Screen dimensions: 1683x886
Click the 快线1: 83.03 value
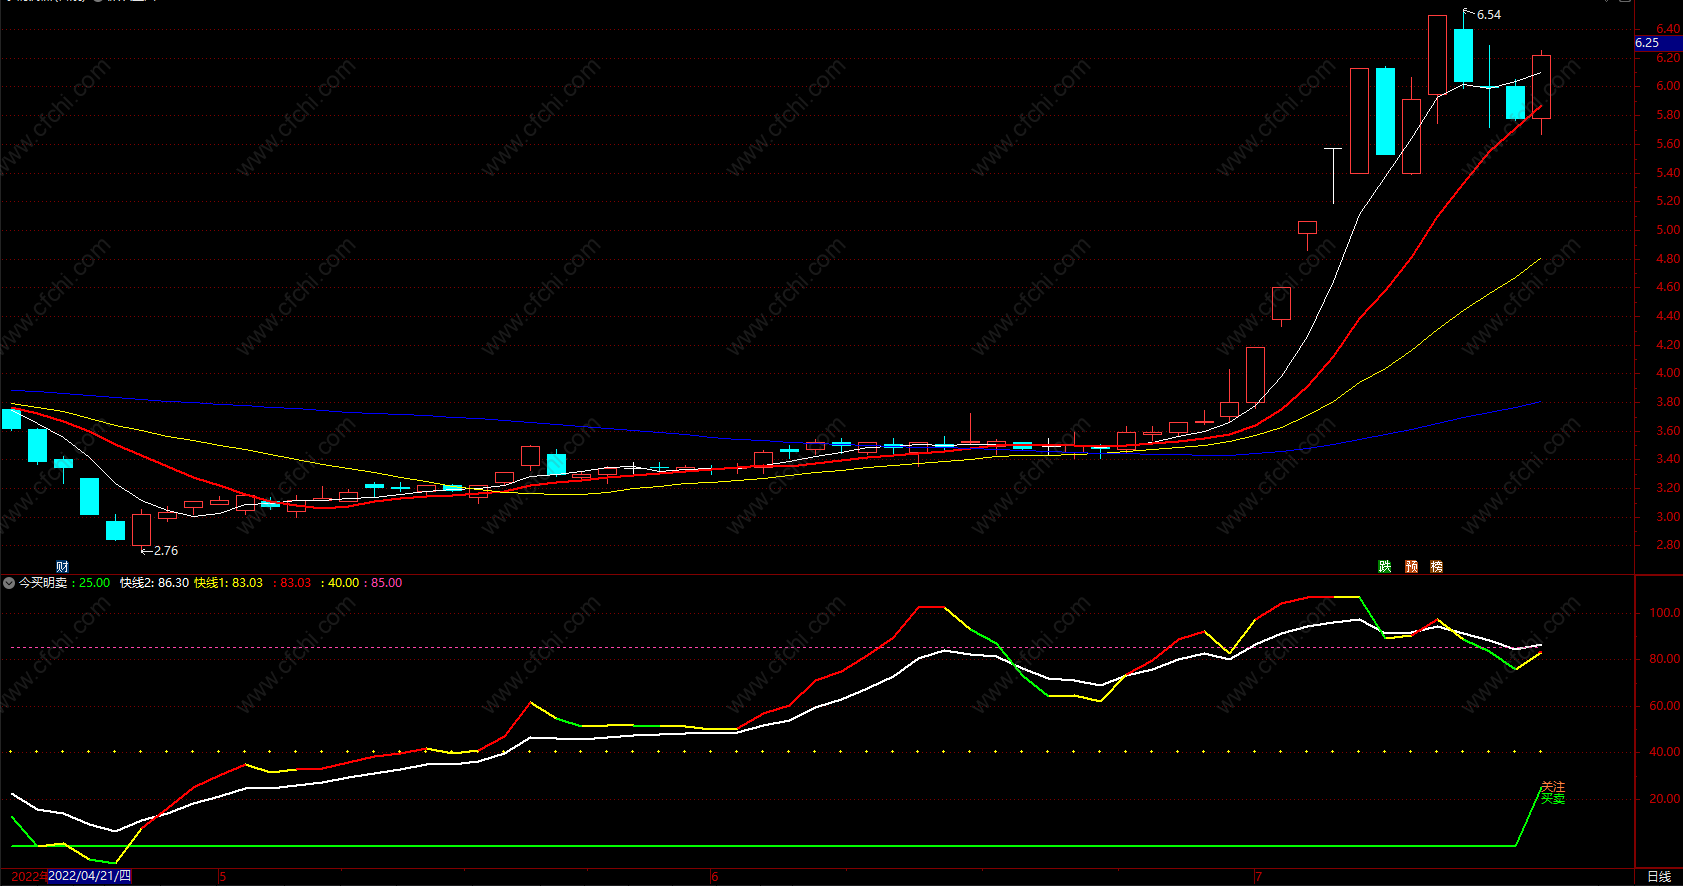[228, 583]
